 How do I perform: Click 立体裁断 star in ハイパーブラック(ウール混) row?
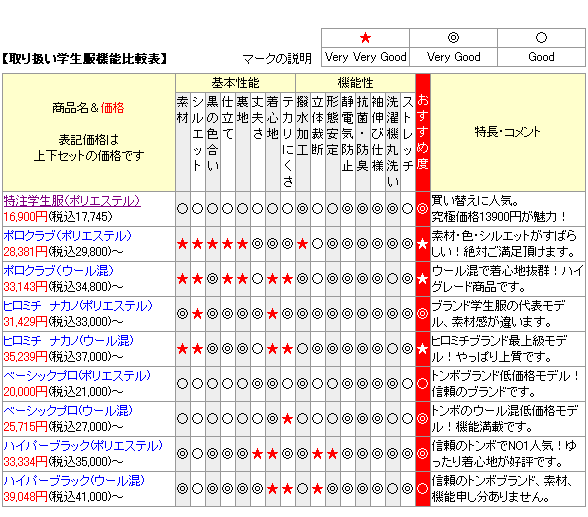[x=318, y=489]
